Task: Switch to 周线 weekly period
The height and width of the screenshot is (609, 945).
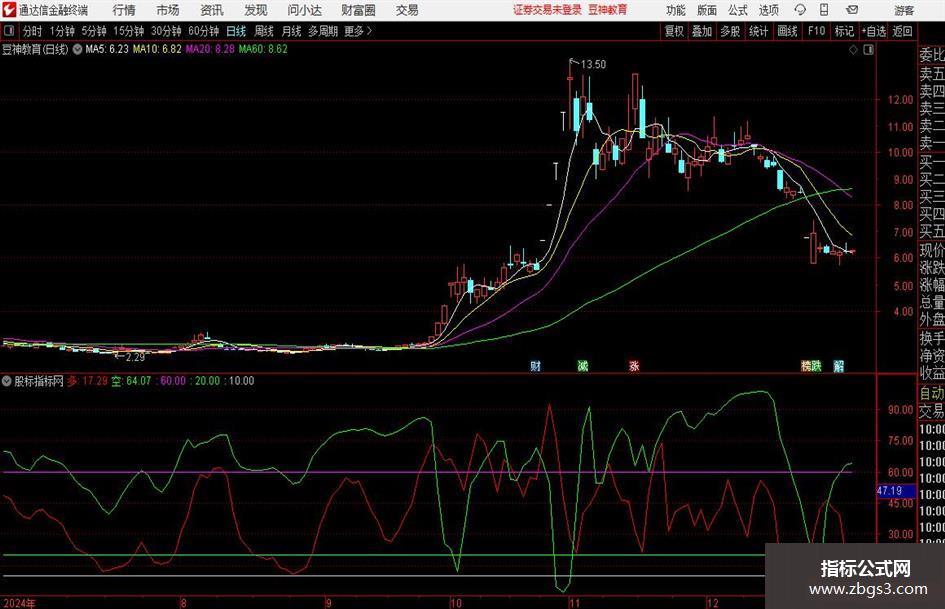Action: tap(264, 31)
